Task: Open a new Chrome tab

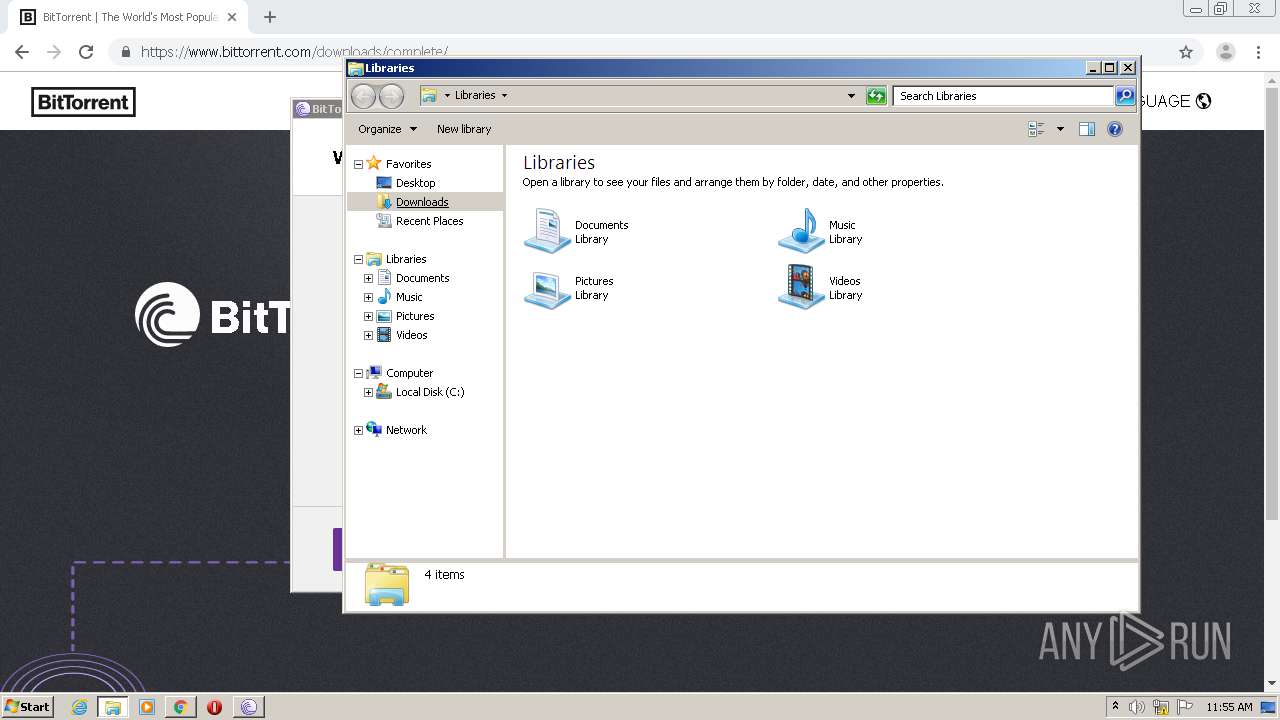Action: (270, 17)
